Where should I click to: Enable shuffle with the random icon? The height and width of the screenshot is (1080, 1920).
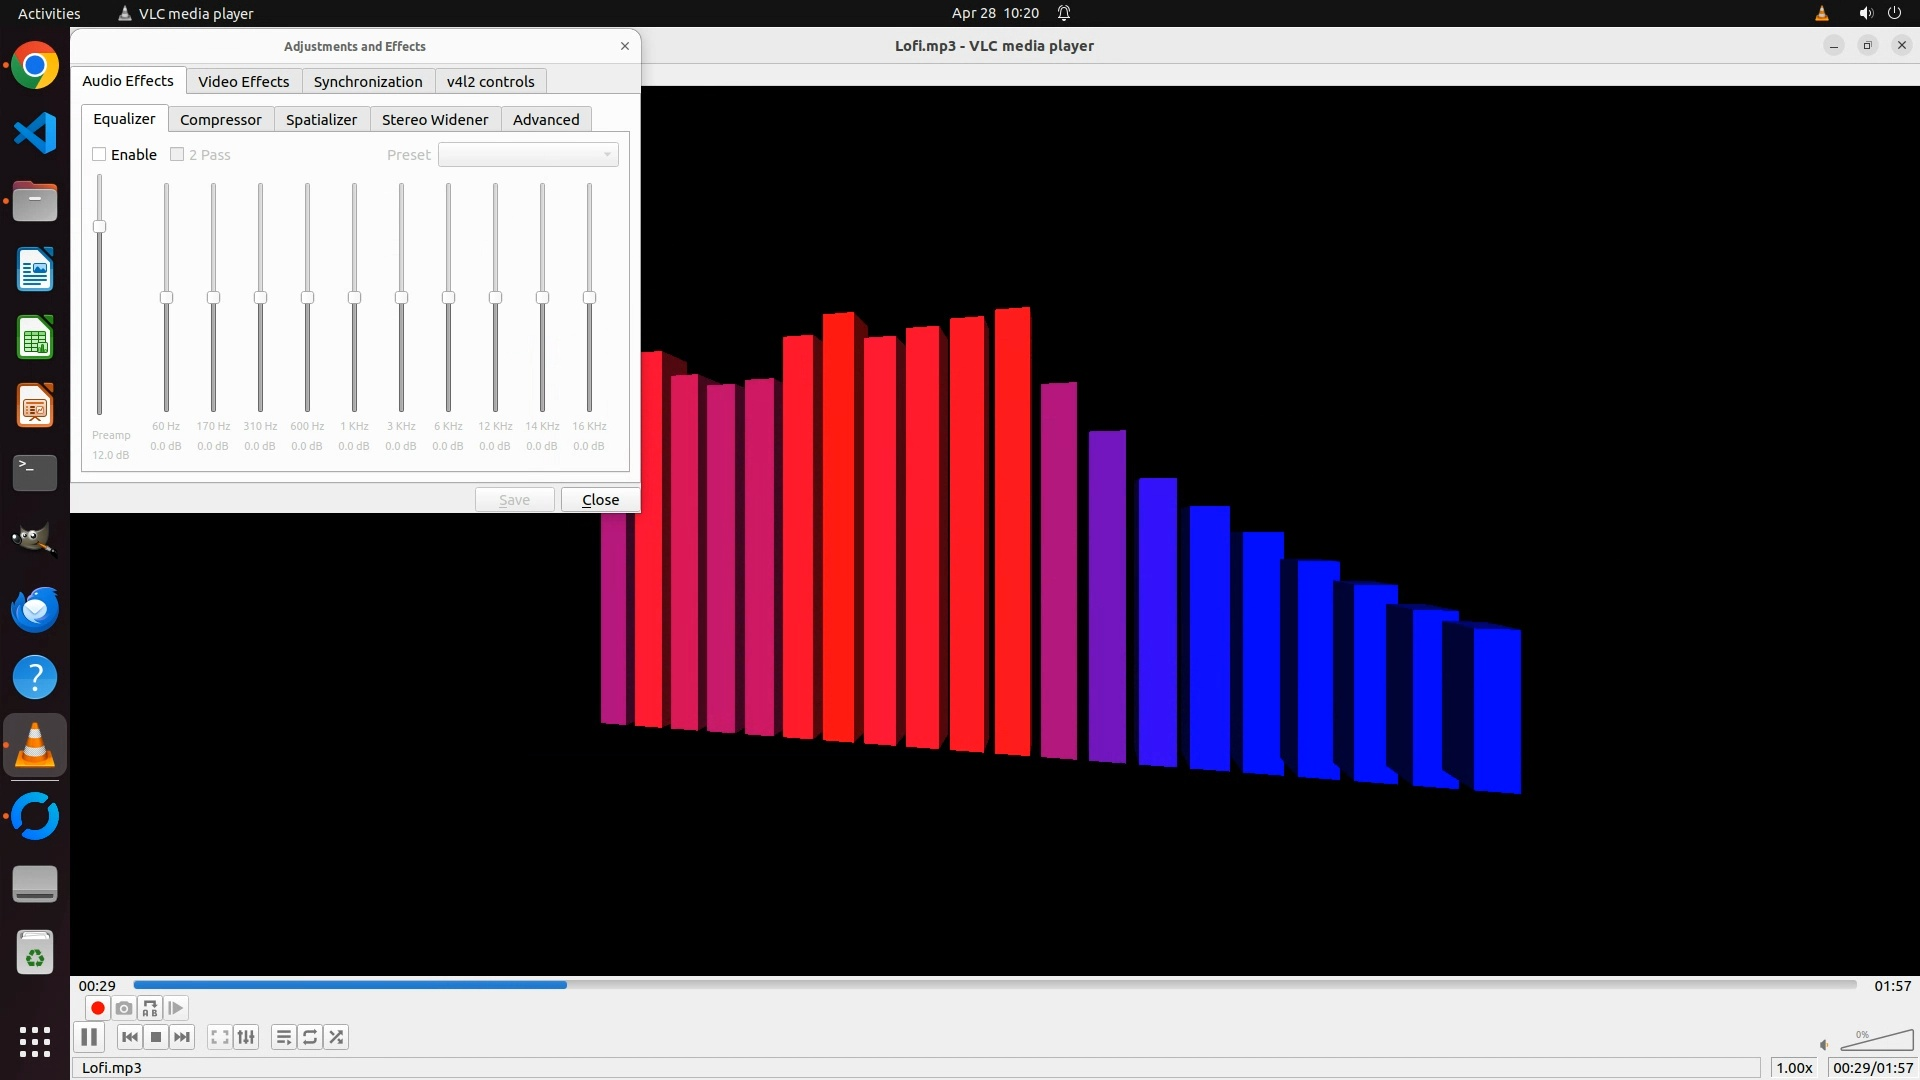(337, 1037)
